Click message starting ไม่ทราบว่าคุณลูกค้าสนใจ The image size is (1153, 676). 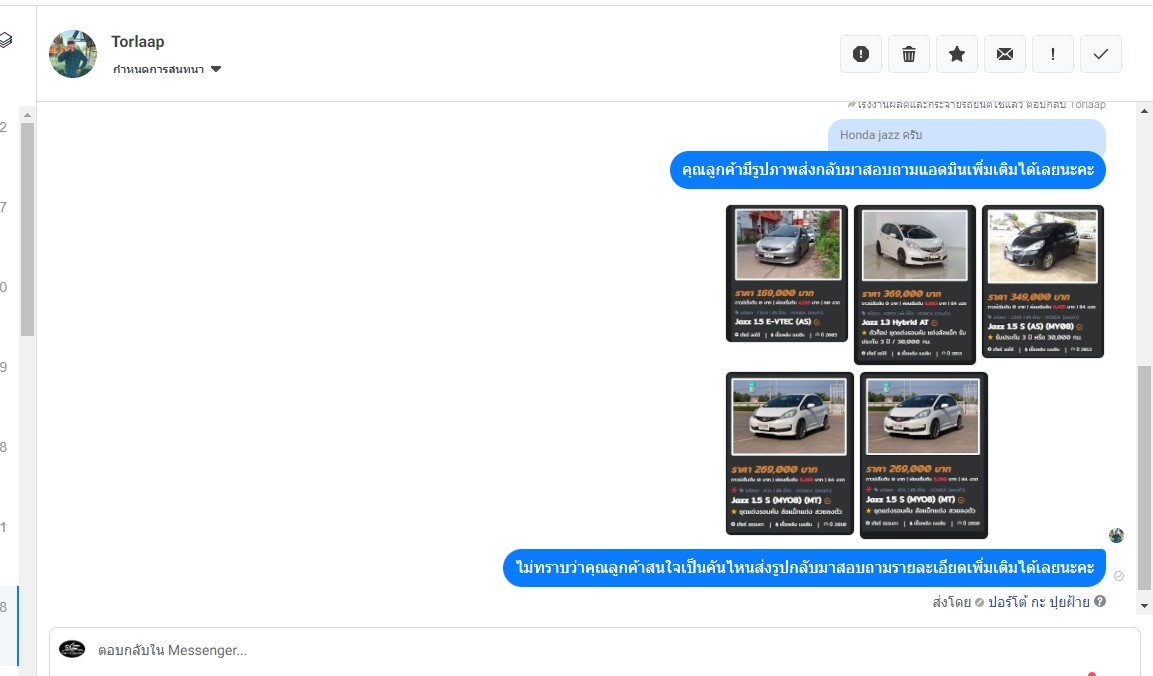click(x=804, y=568)
